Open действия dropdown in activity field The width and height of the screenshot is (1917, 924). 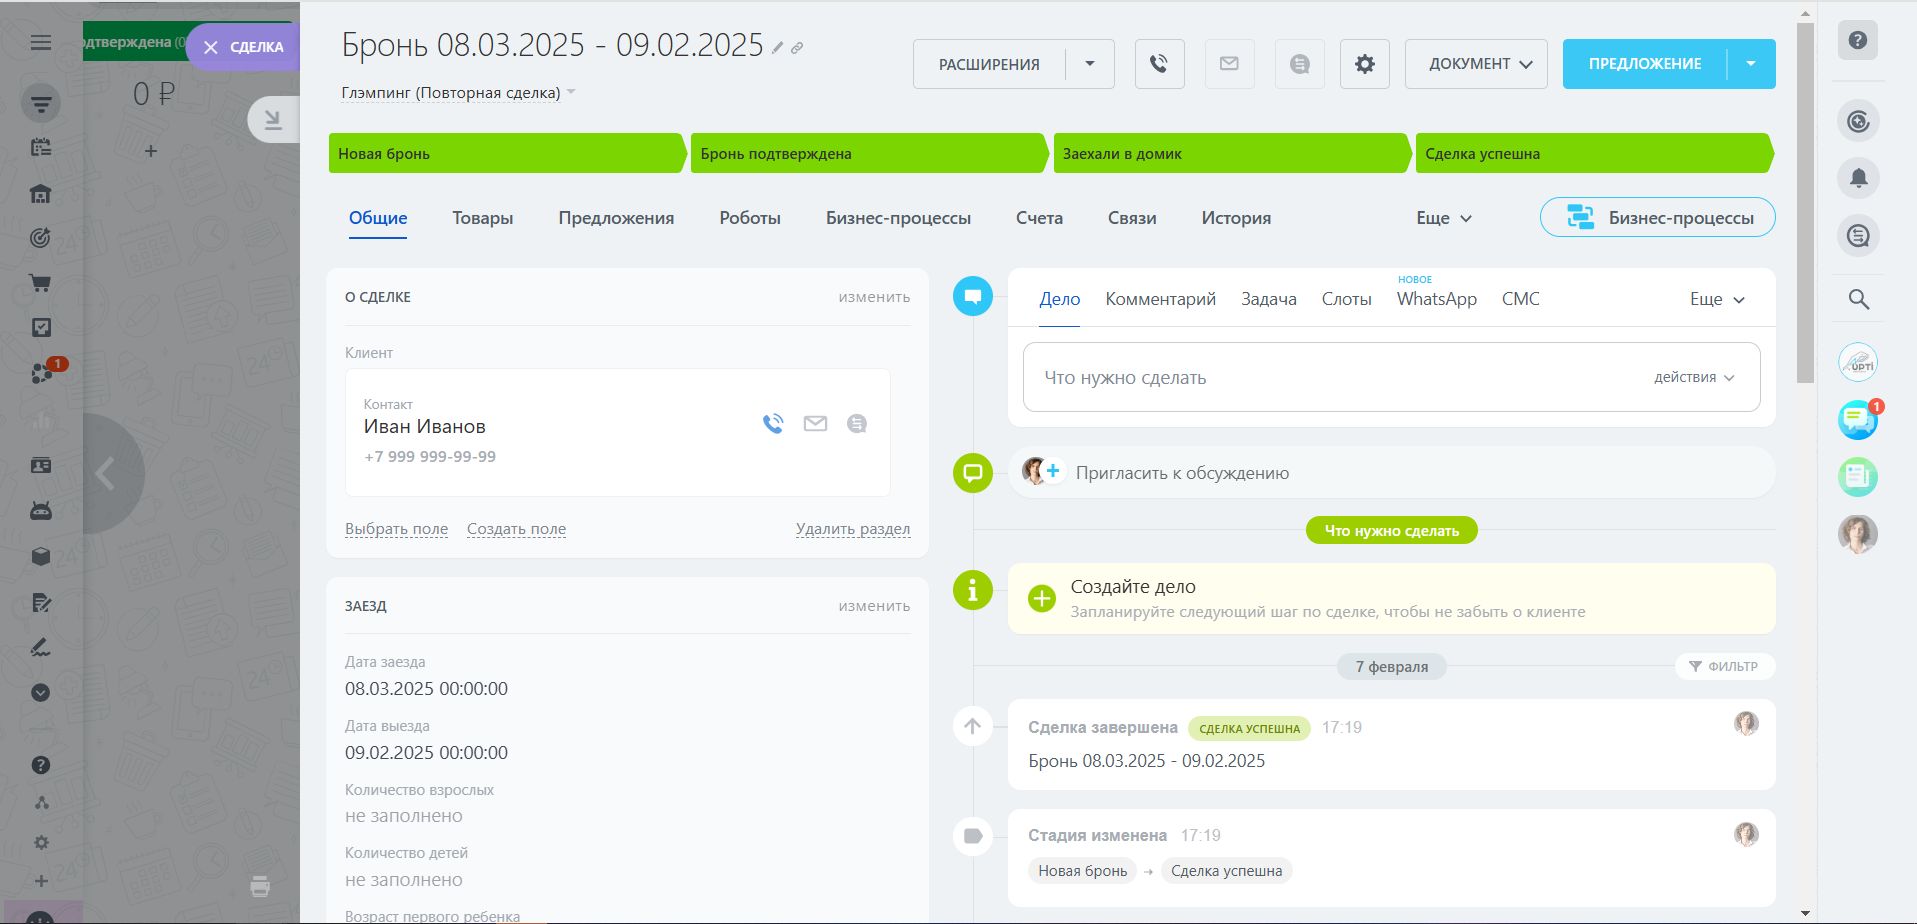1693,377
